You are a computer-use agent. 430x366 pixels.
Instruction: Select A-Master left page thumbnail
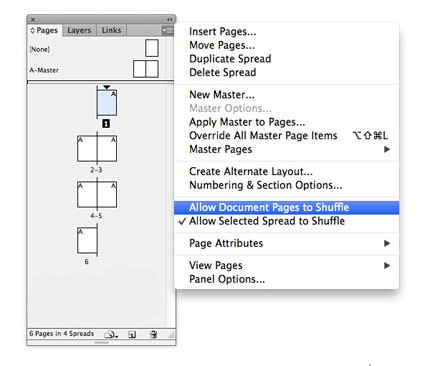pyautogui.click(x=139, y=69)
